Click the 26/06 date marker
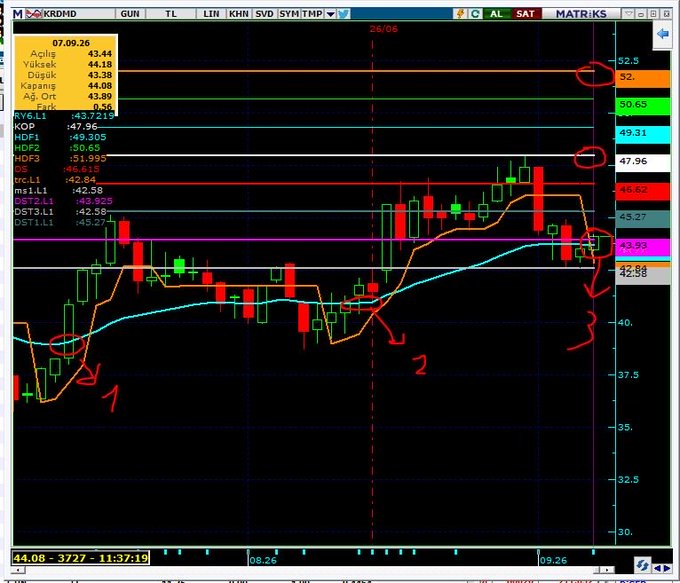This screenshot has height=583, width=680. 383,29
